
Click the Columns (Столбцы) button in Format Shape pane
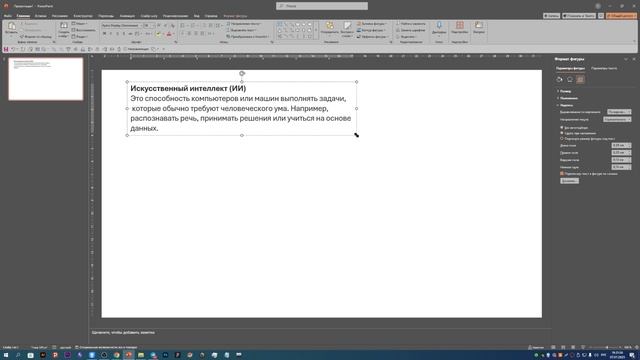(569, 181)
